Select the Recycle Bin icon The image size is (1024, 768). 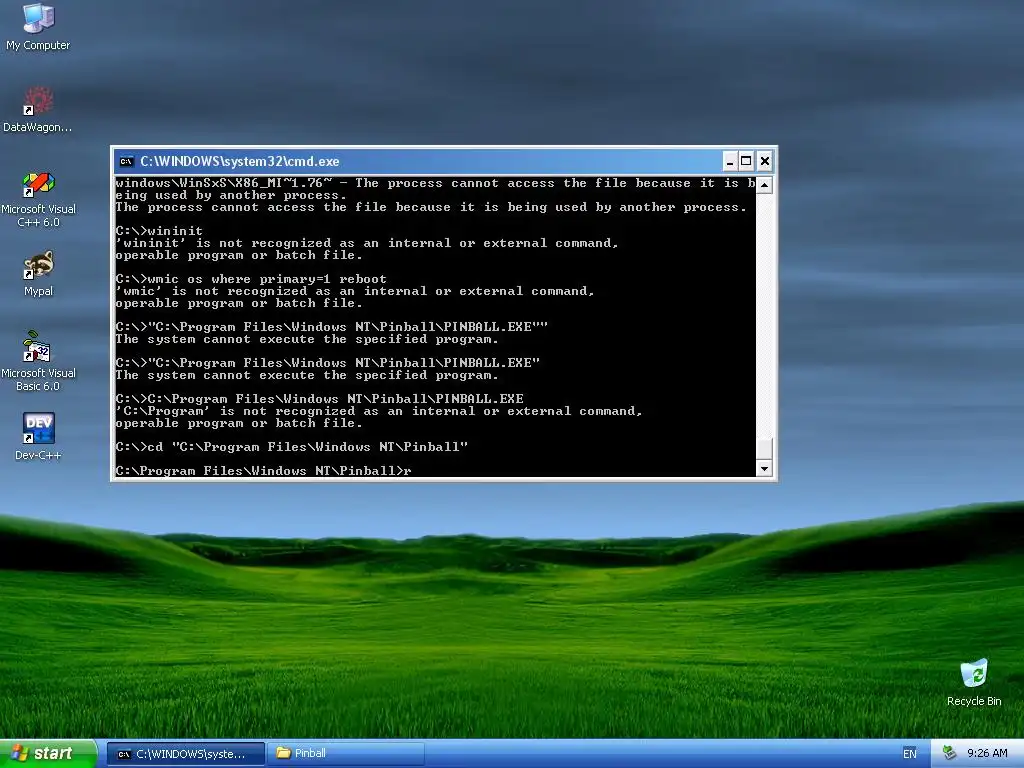point(974,682)
